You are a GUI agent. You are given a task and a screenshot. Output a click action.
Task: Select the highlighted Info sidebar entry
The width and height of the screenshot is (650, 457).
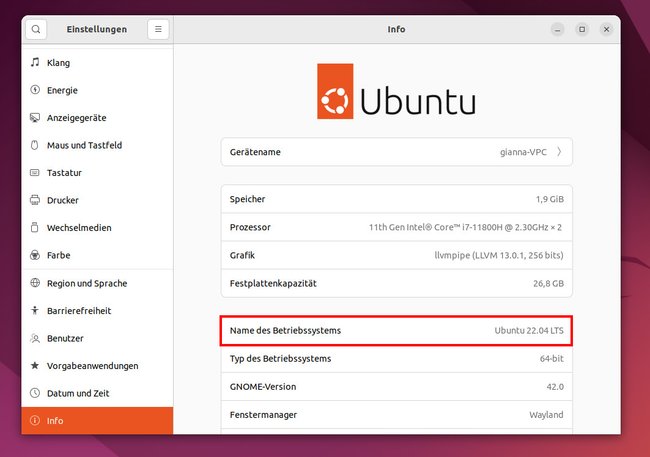tap(97, 421)
